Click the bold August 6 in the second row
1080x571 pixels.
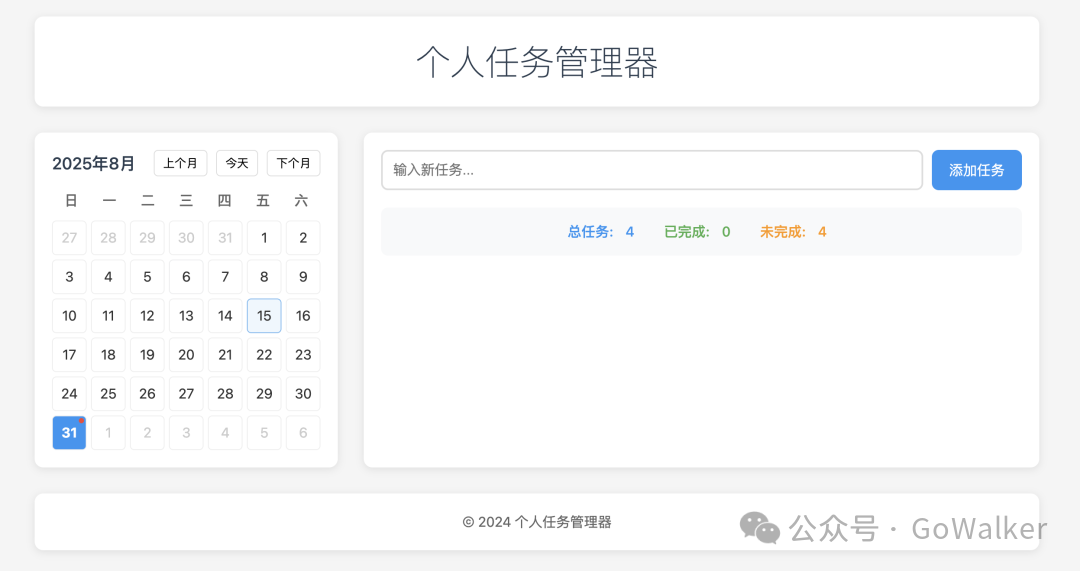[186, 277]
